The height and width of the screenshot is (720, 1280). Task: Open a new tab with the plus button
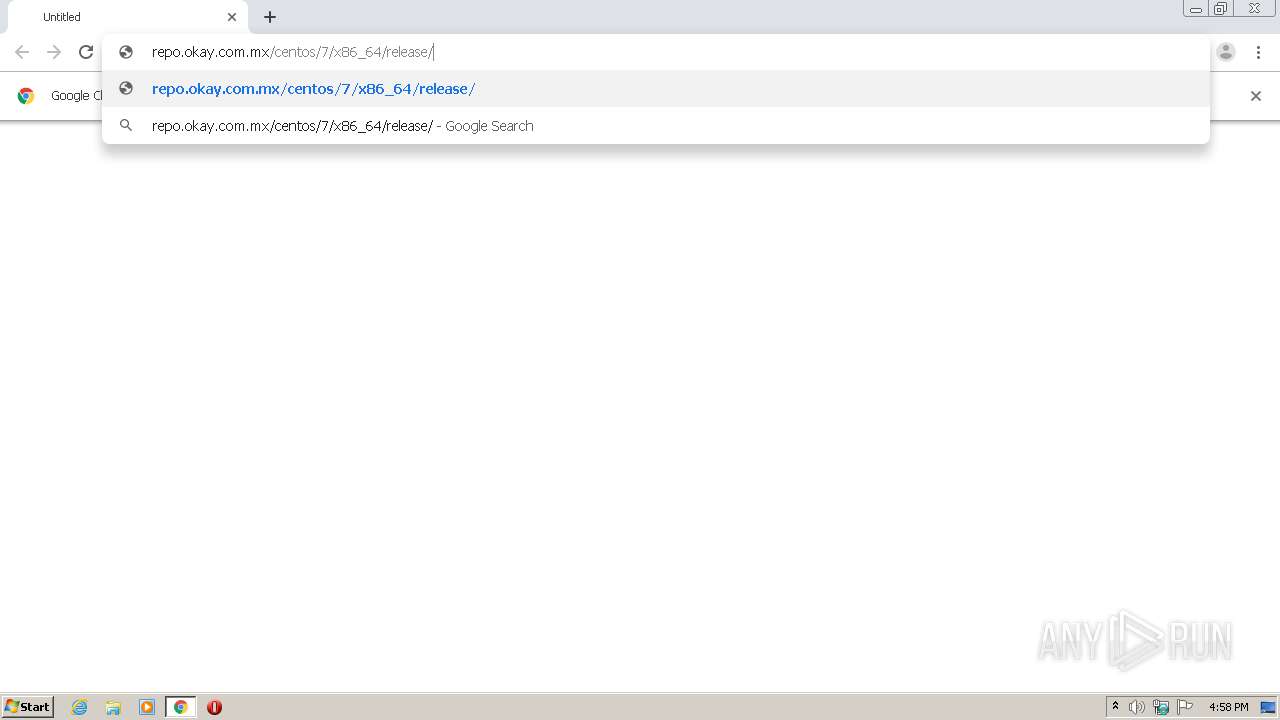pos(270,17)
